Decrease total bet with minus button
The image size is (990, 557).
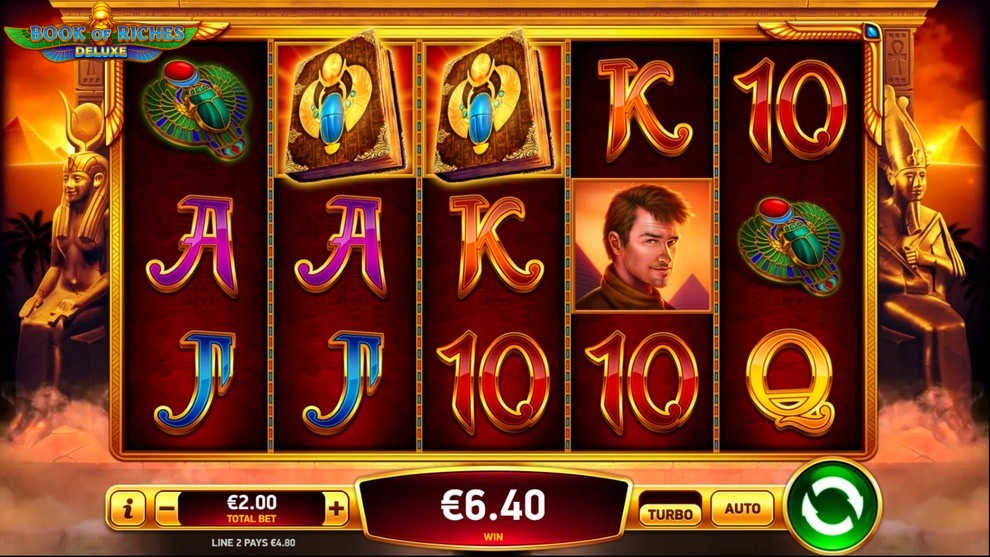[x=166, y=508]
